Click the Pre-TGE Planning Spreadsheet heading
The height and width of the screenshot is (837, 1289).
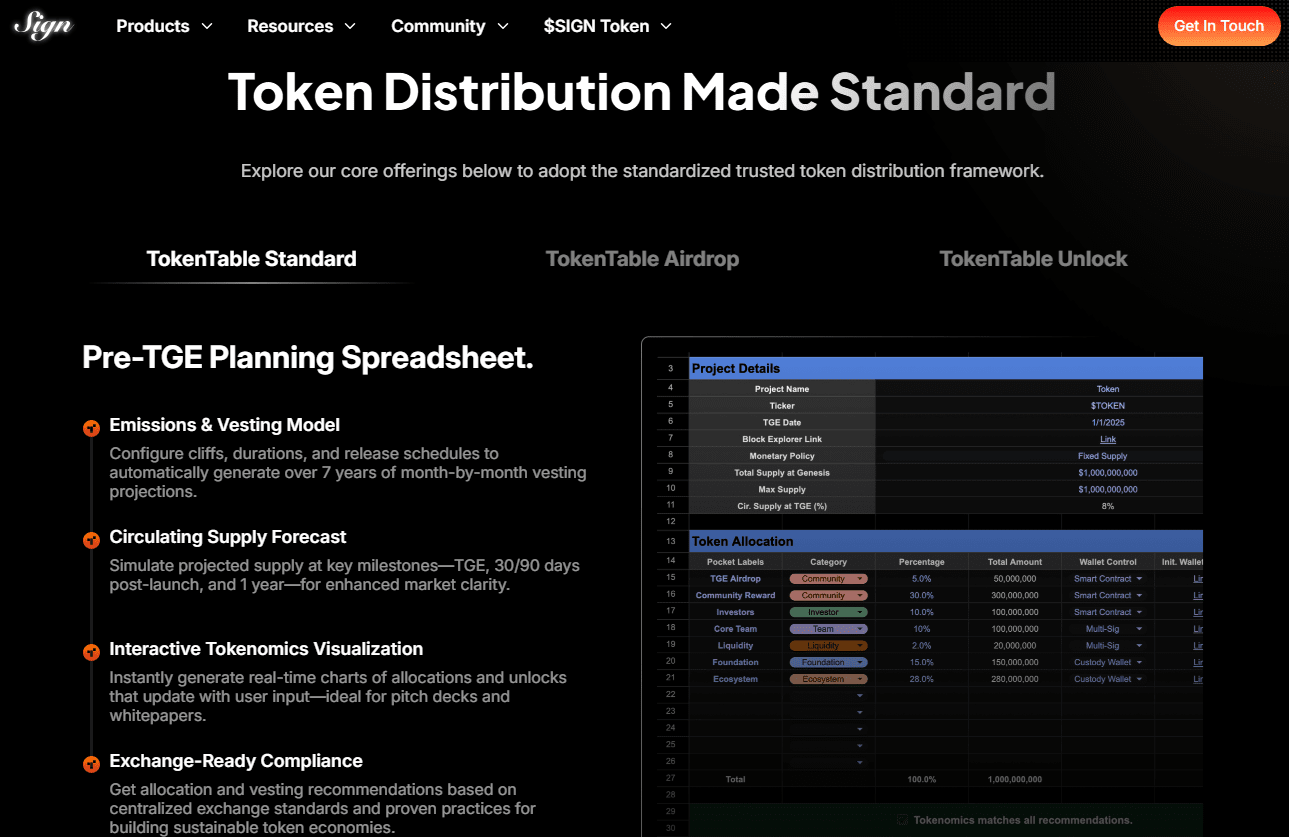tap(307, 358)
